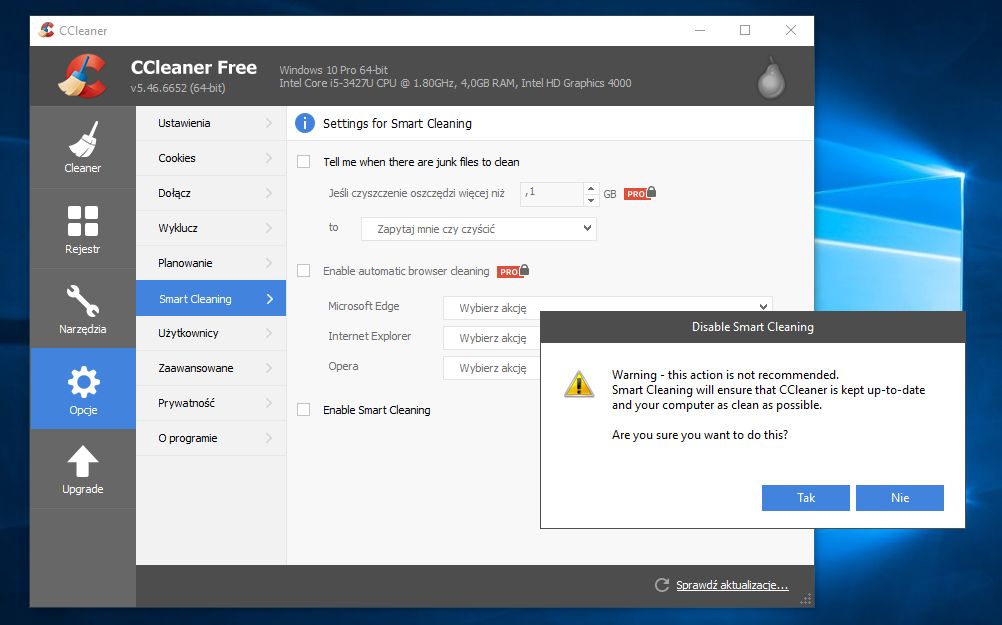Click the blue info icon beside Settings
1002x625 pixels.
coord(305,123)
